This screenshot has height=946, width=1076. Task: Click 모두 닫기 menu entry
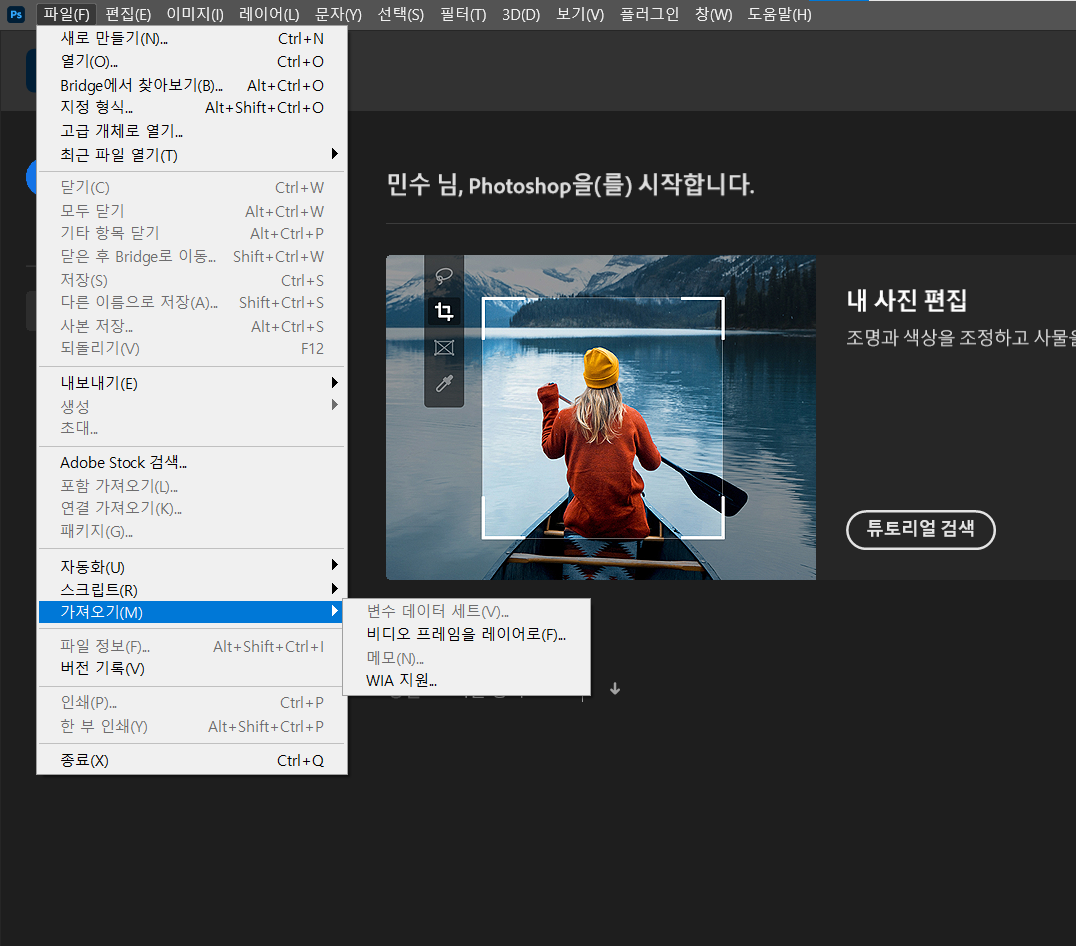point(192,211)
